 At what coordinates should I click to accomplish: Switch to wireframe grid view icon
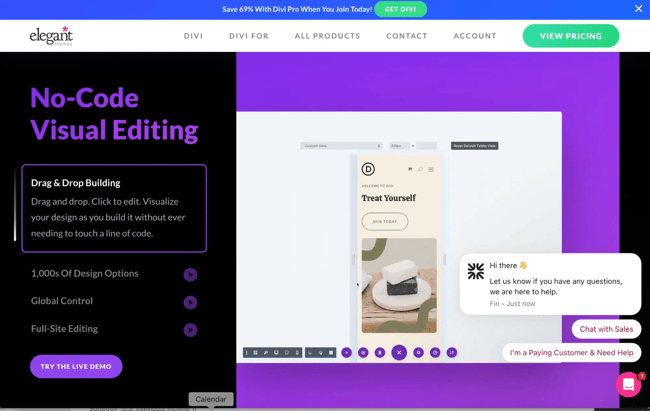255,353
